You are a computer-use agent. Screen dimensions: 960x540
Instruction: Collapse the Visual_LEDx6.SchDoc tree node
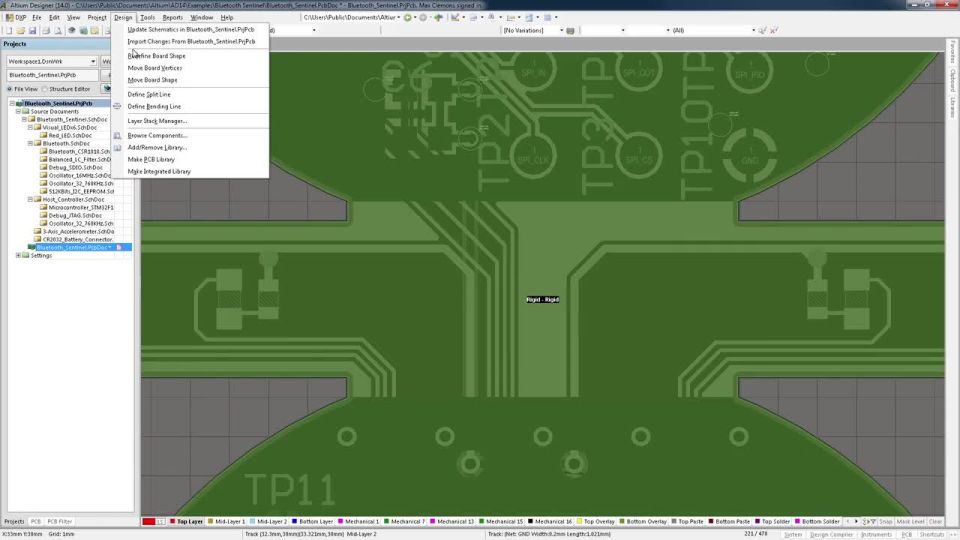(30, 127)
